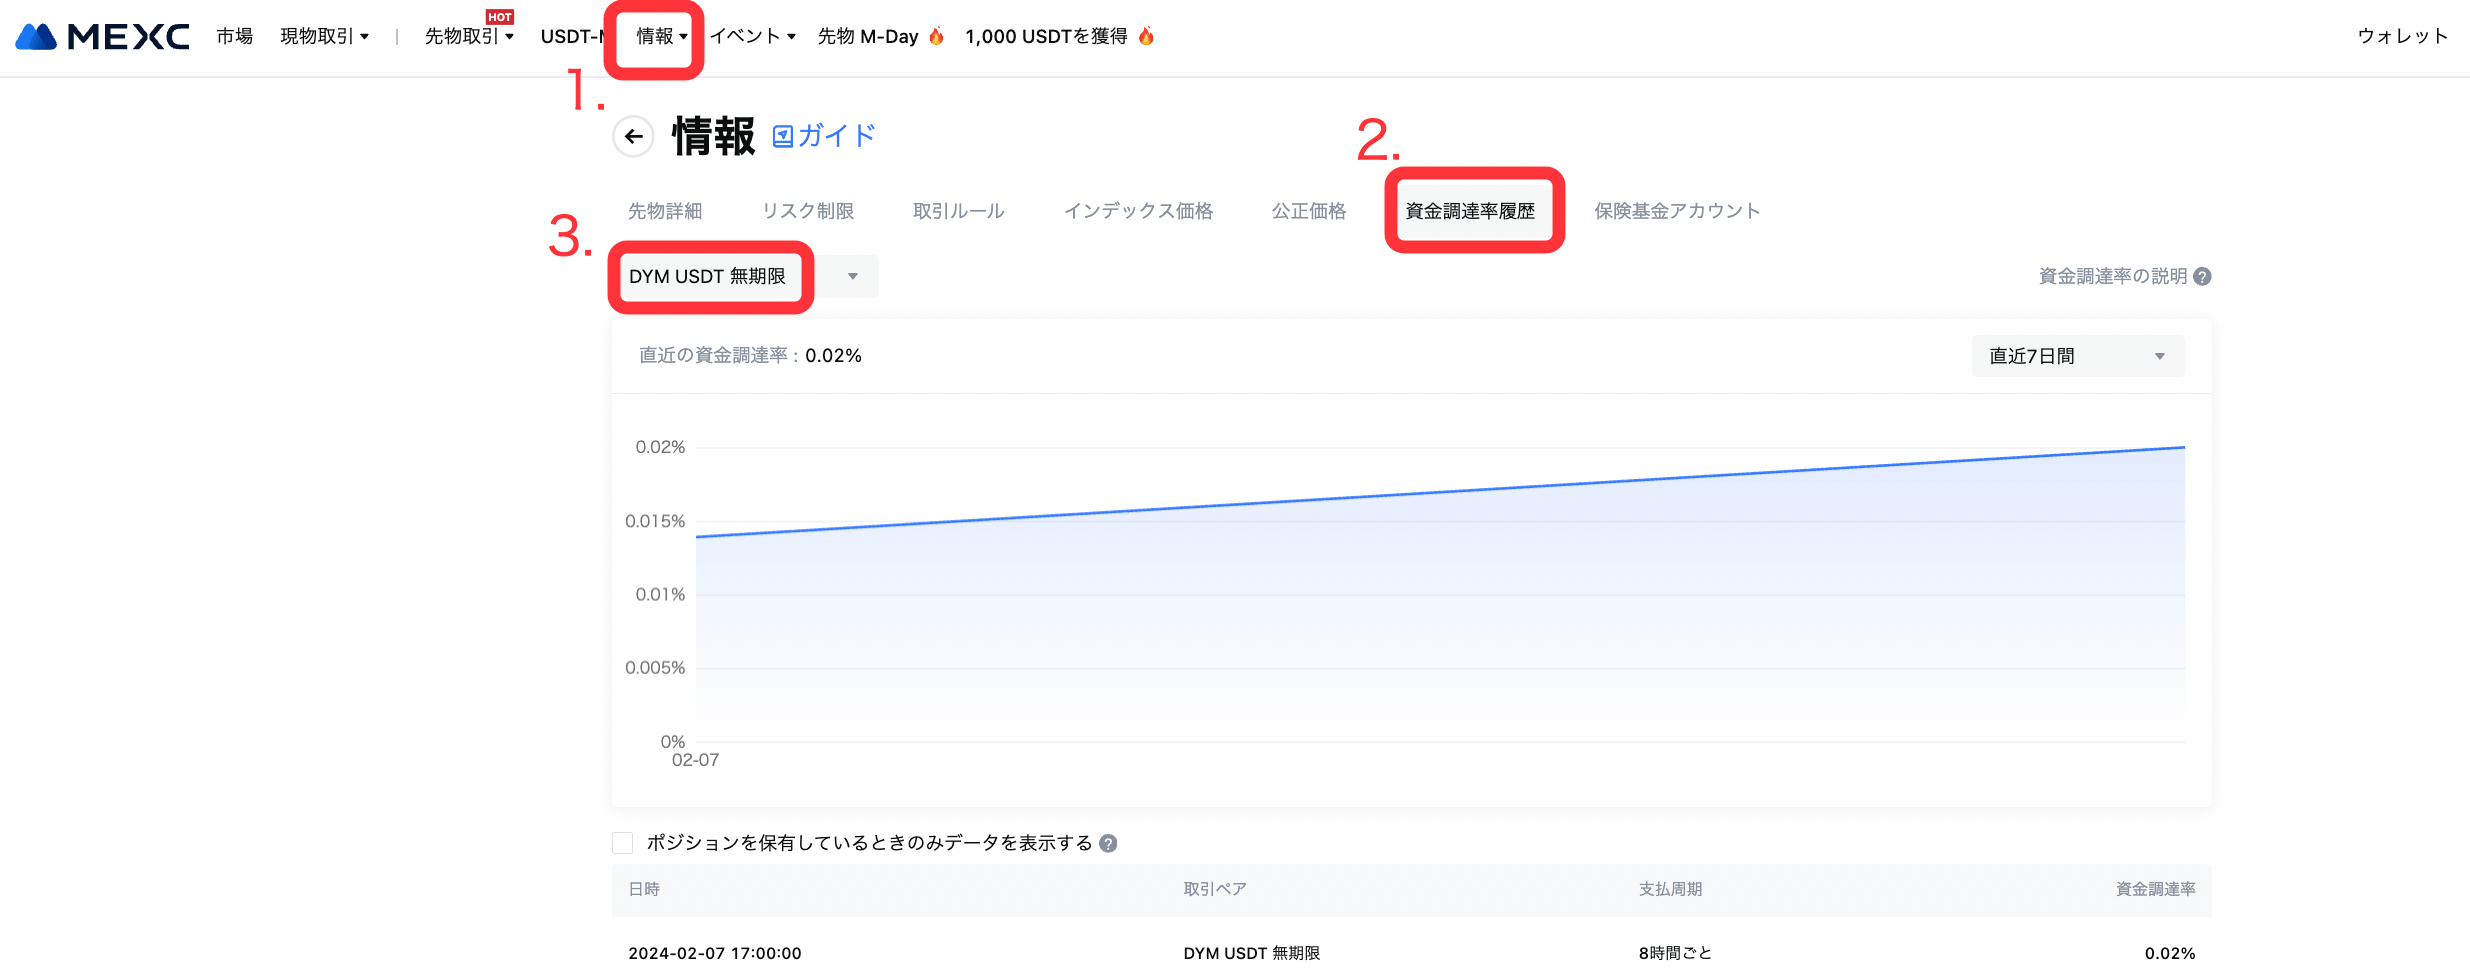Viewport: 2470px width, 973px height.
Task: Open the 保険基金アカウント tab
Action: [1677, 211]
